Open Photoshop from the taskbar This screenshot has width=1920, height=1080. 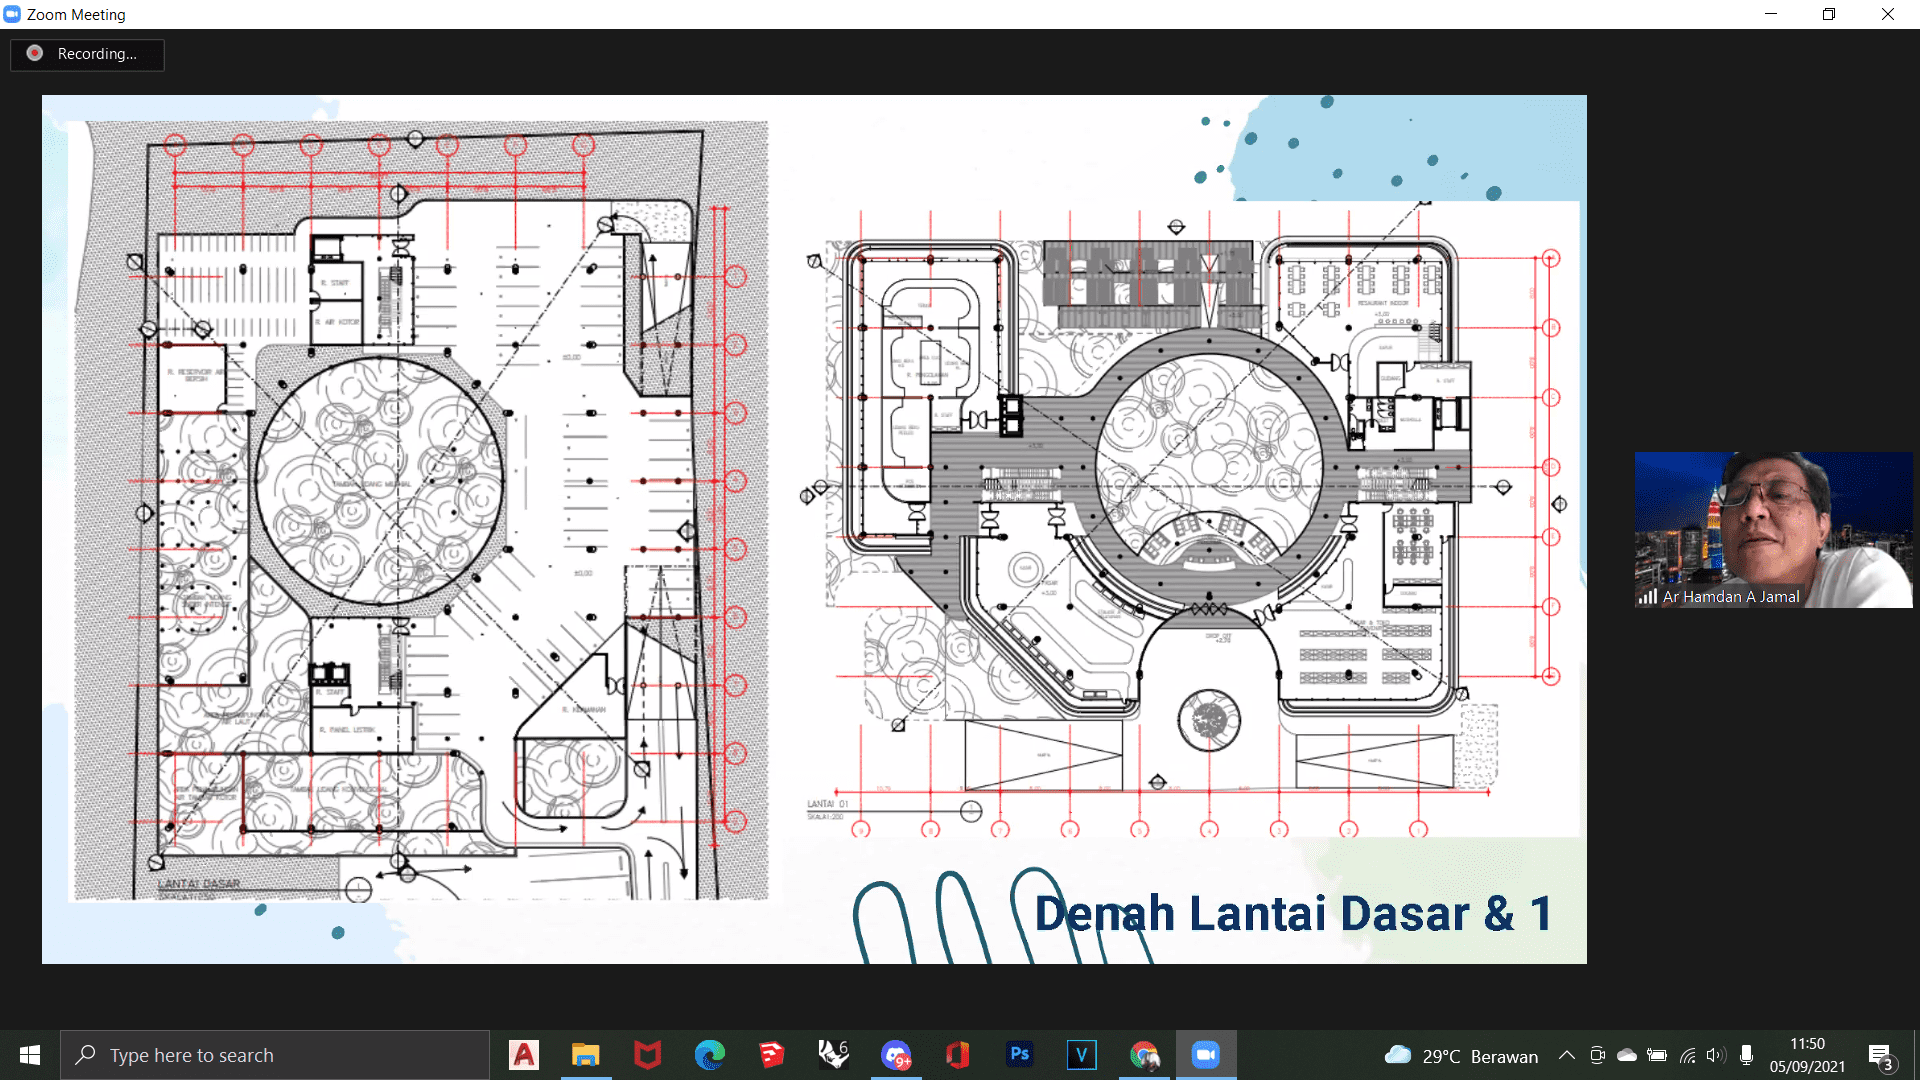click(x=1019, y=1055)
